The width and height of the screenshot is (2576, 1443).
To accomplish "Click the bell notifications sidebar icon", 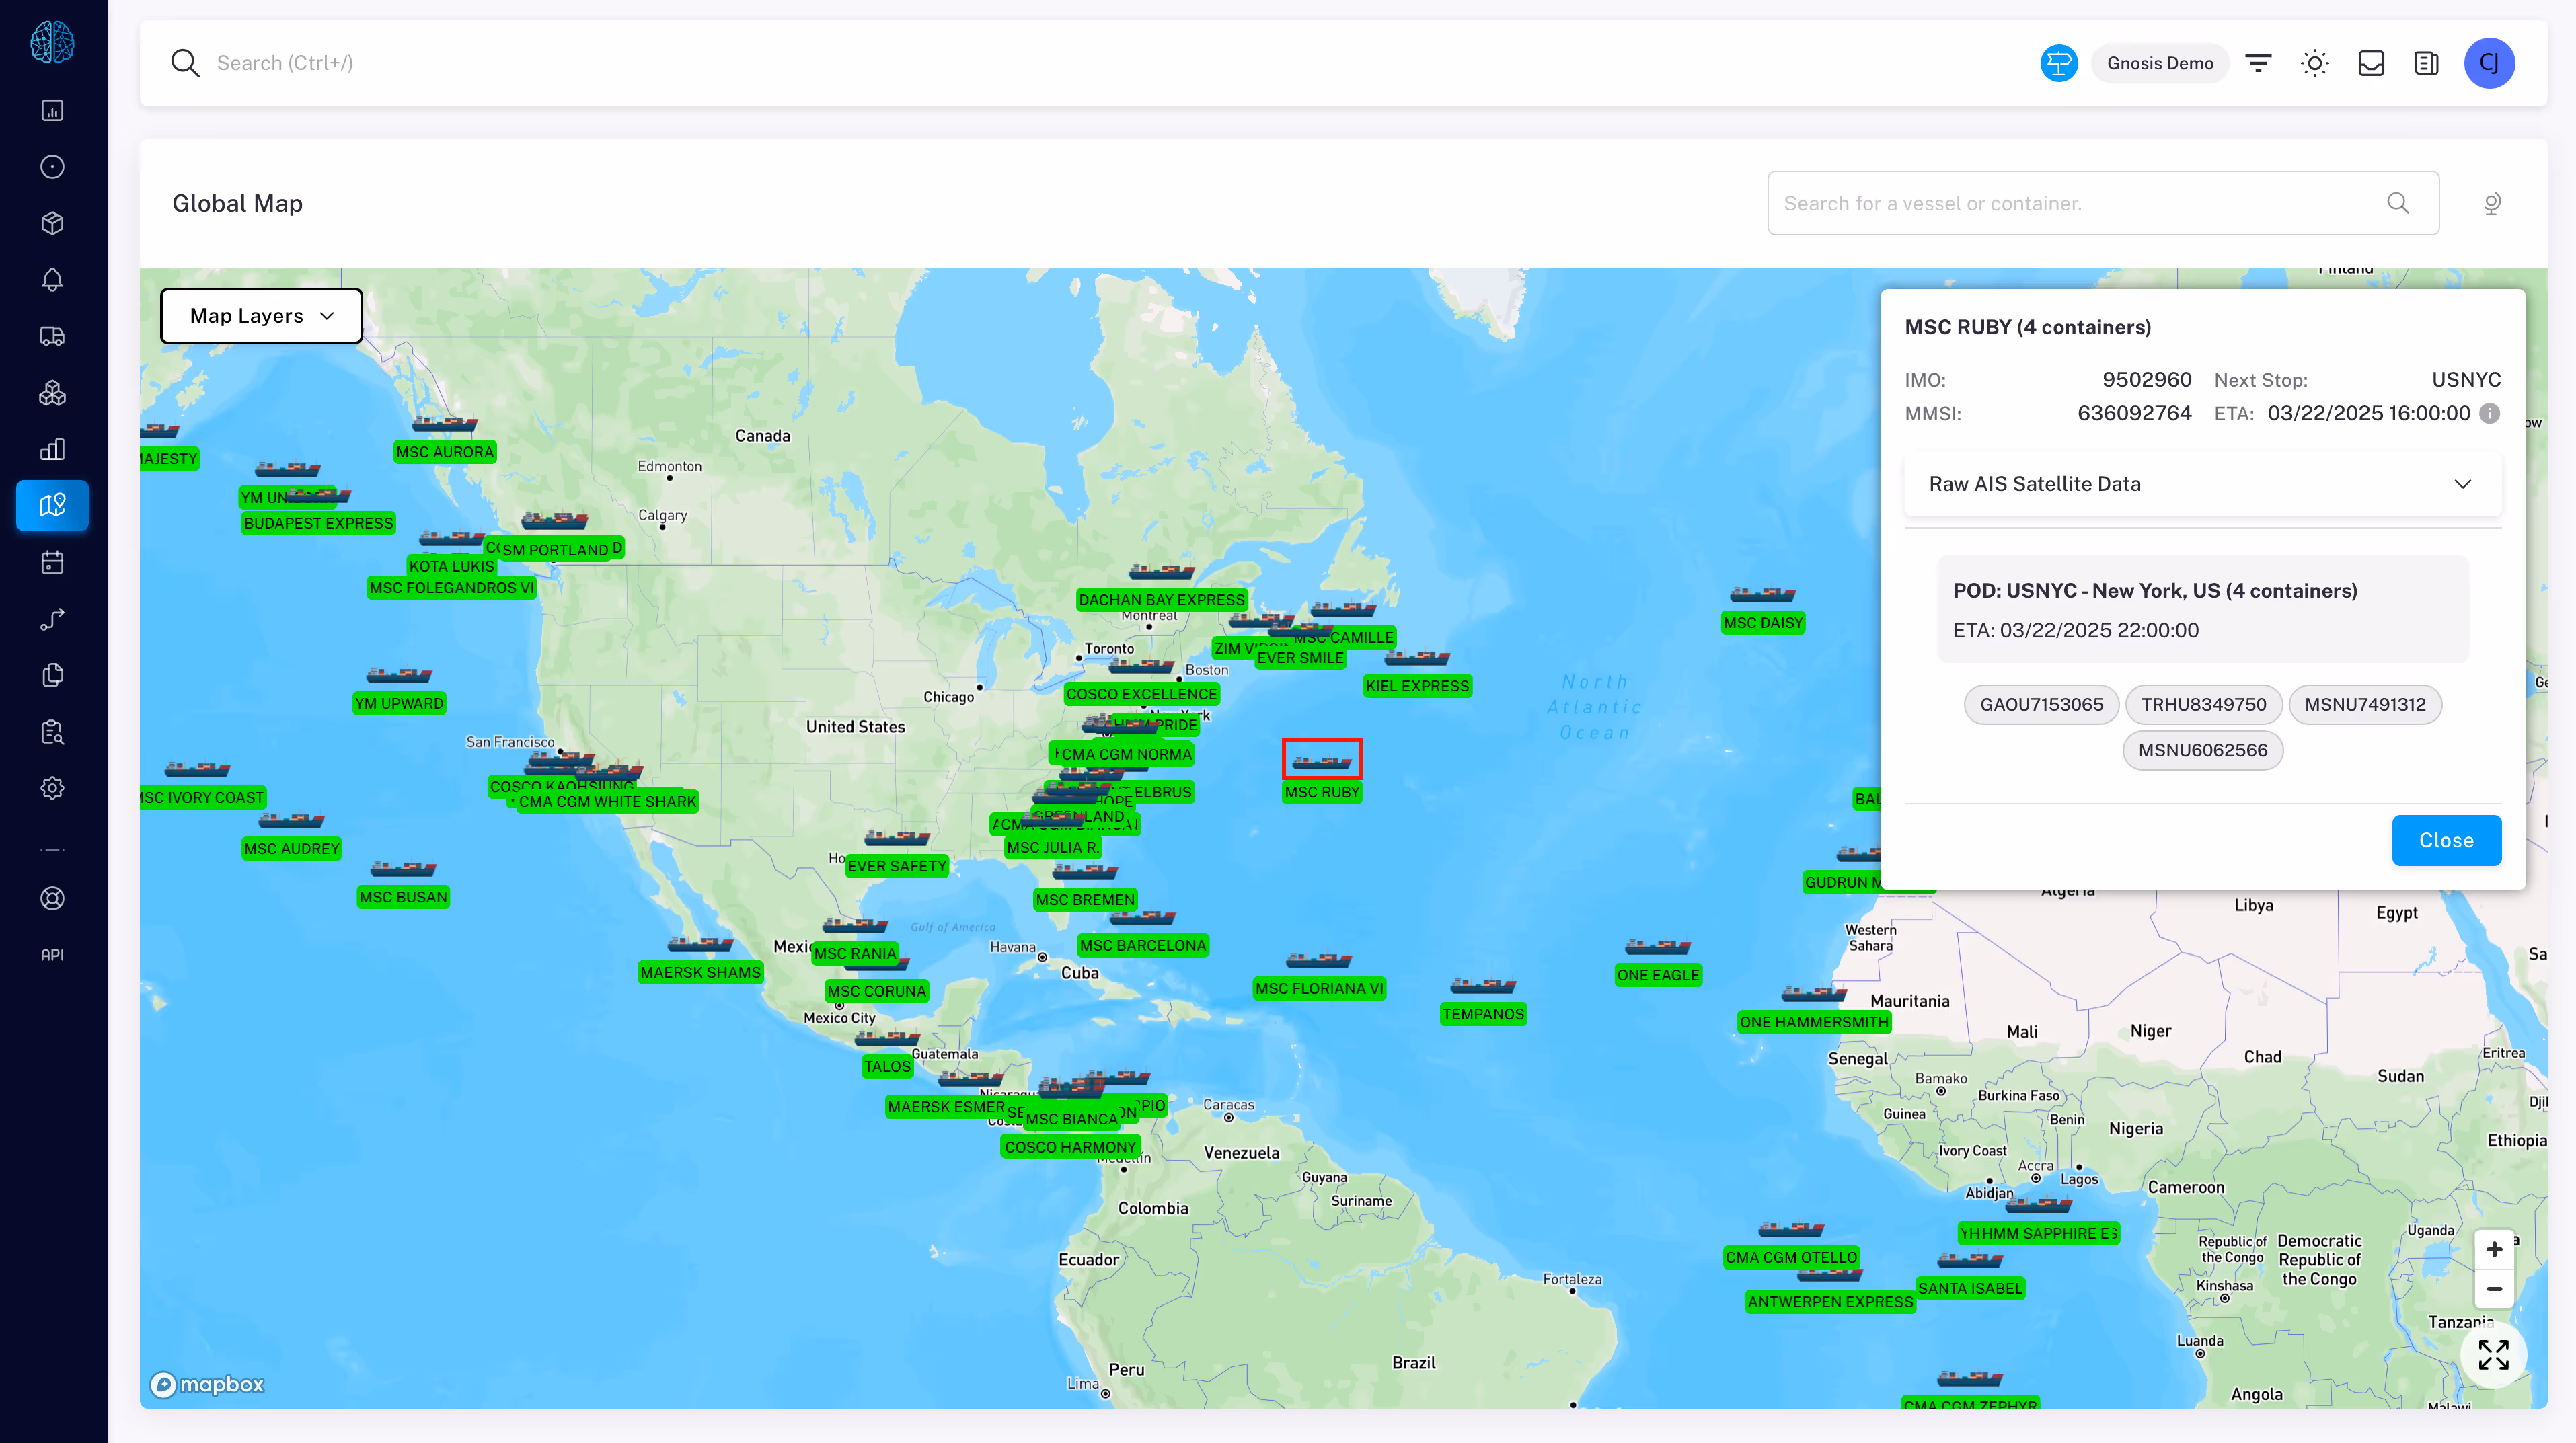I will tap(52, 280).
